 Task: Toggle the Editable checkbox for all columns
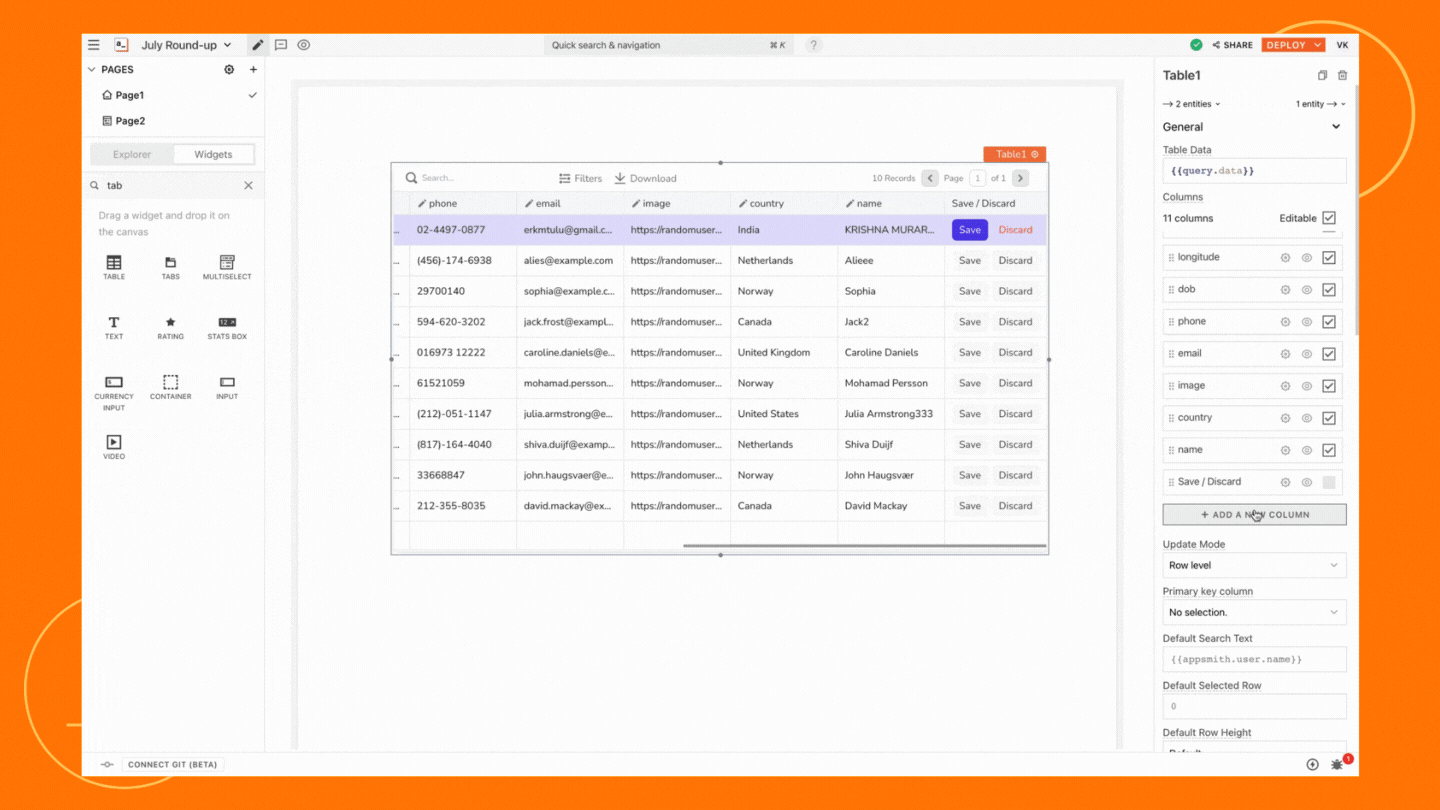pyautogui.click(x=1328, y=218)
